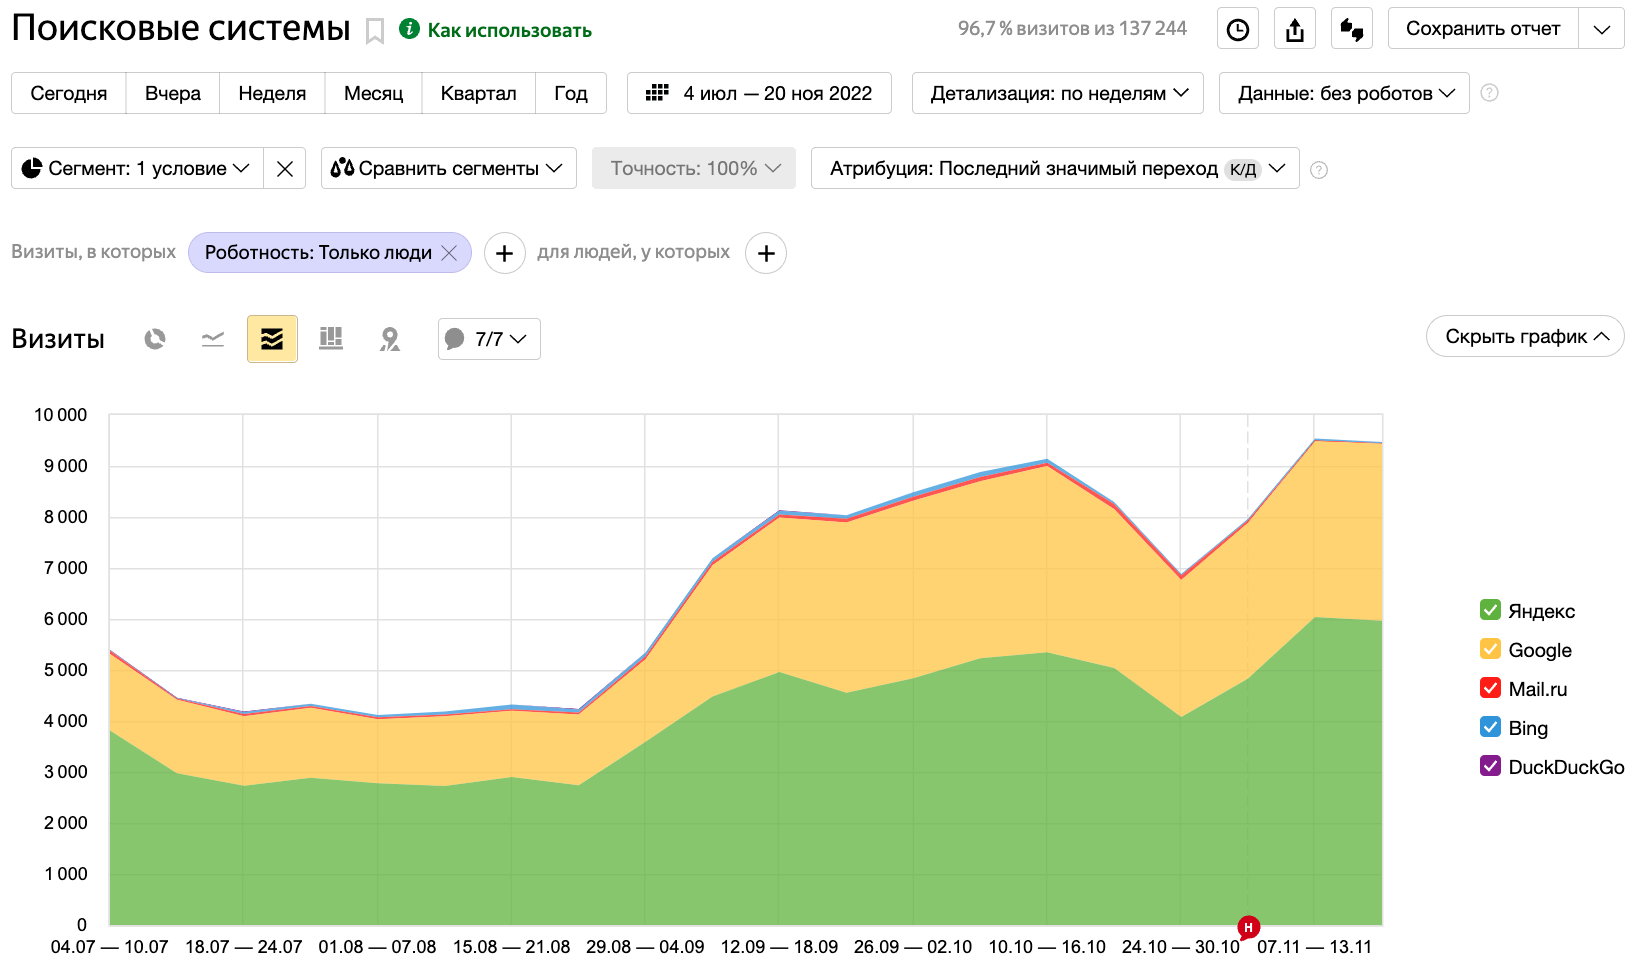Click the calendar grid icon
The width and height of the screenshot is (1625, 964).
tap(657, 93)
